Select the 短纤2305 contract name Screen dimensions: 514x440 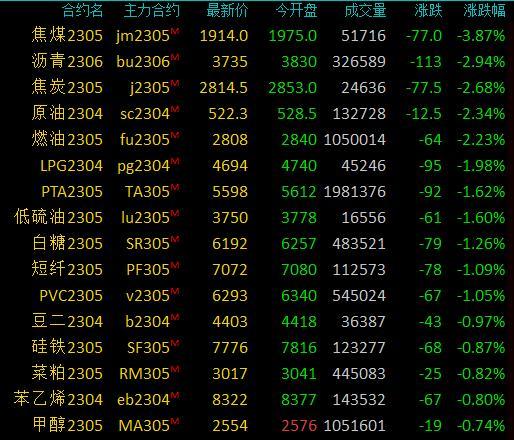67,269
